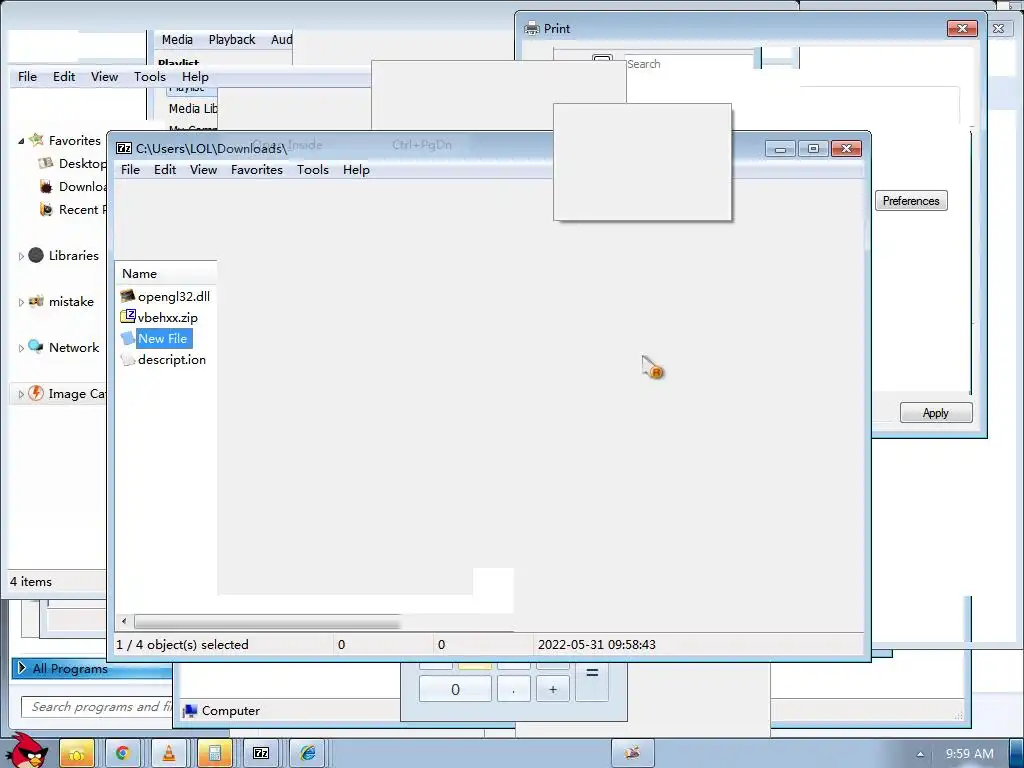
Task: Click the Search programs field
Action: 97,707
